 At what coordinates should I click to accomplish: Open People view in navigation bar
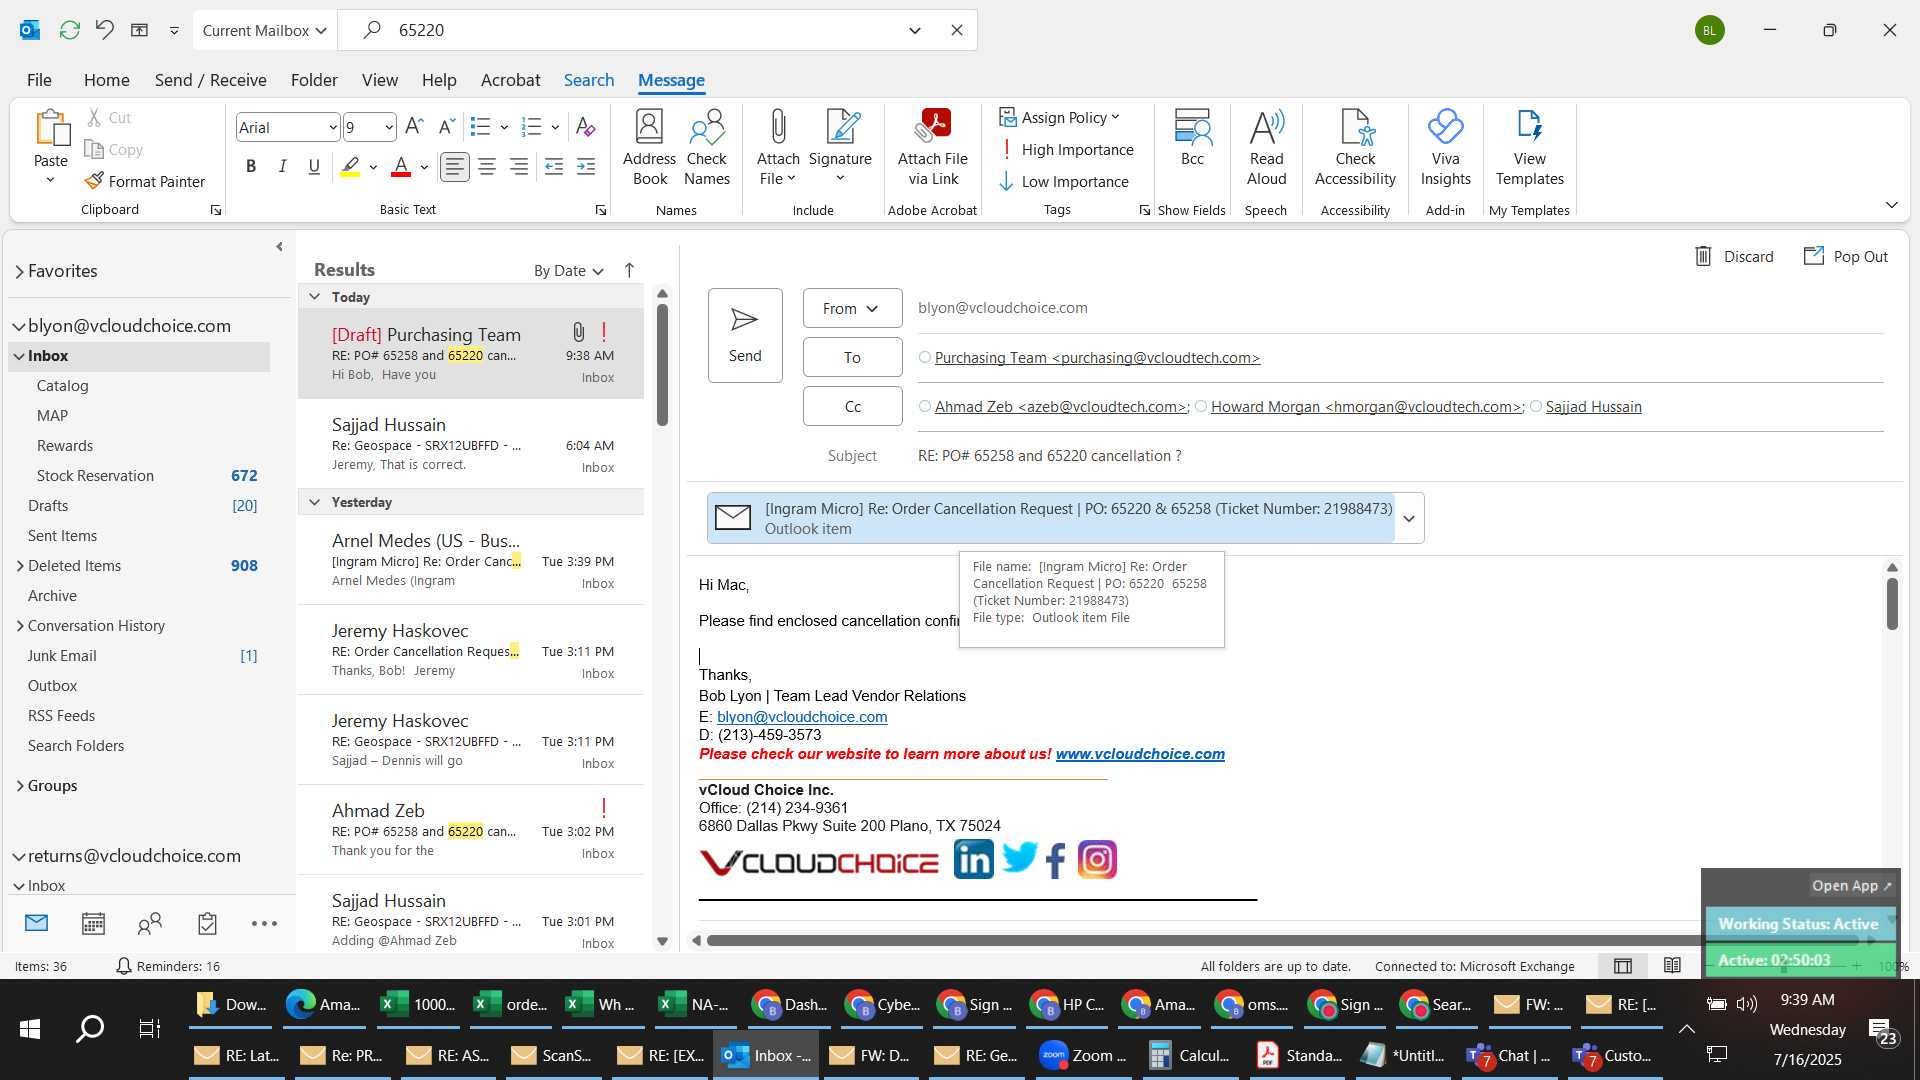pos(150,924)
